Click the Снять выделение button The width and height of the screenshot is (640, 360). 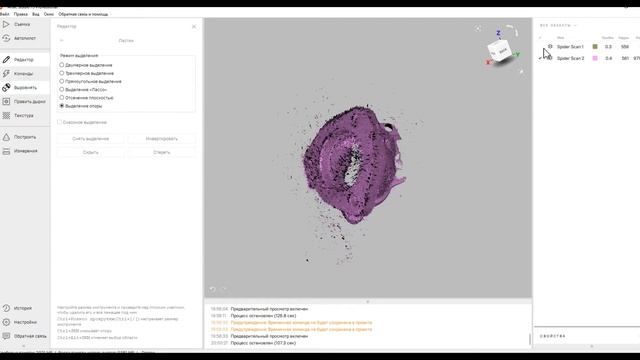coord(91,139)
